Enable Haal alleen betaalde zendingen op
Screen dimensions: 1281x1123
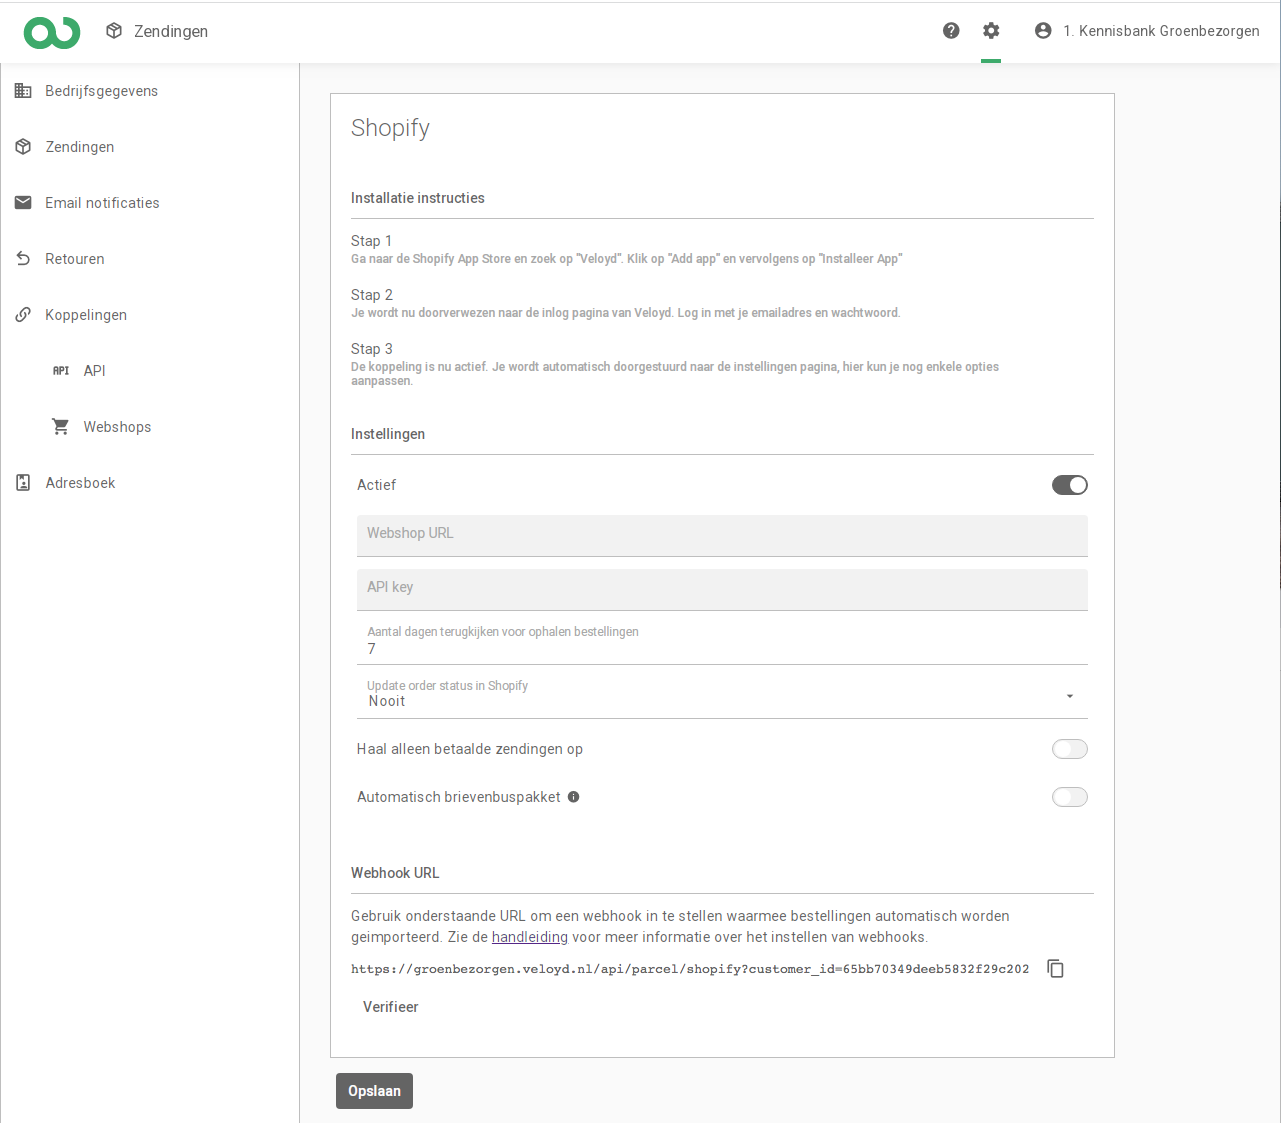coord(1069,749)
